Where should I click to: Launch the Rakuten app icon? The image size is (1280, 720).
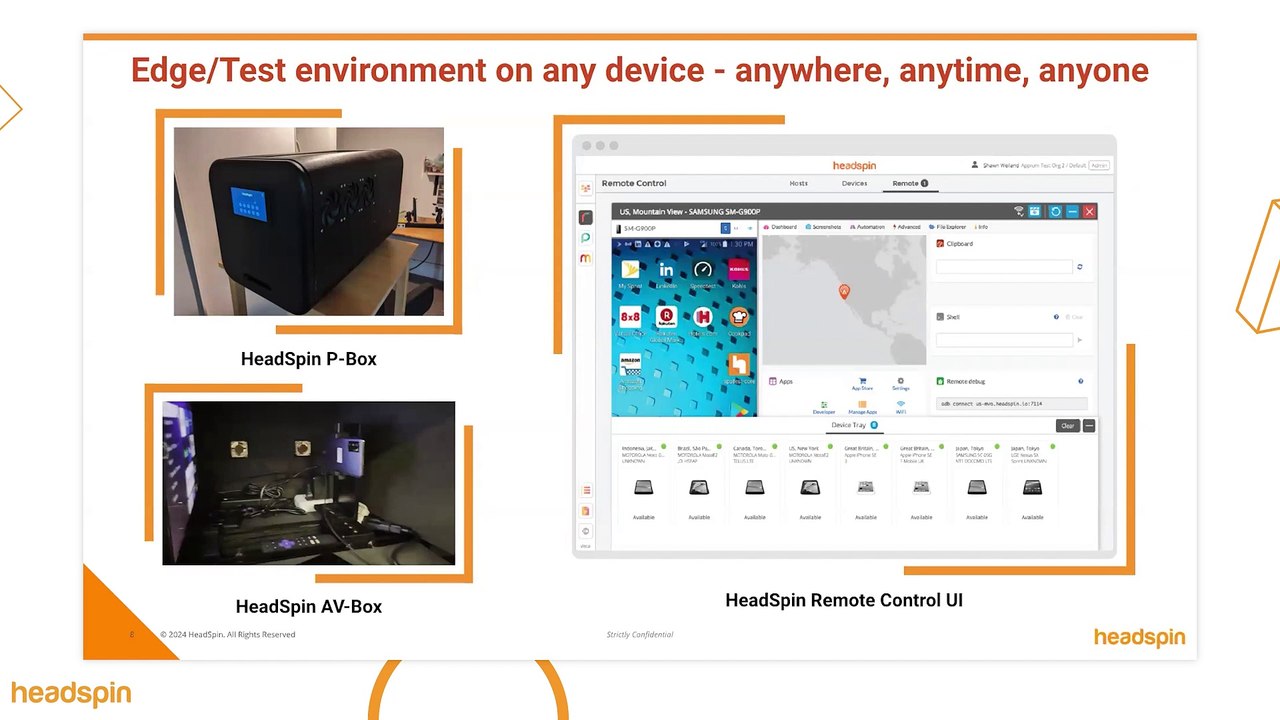[x=666, y=317]
